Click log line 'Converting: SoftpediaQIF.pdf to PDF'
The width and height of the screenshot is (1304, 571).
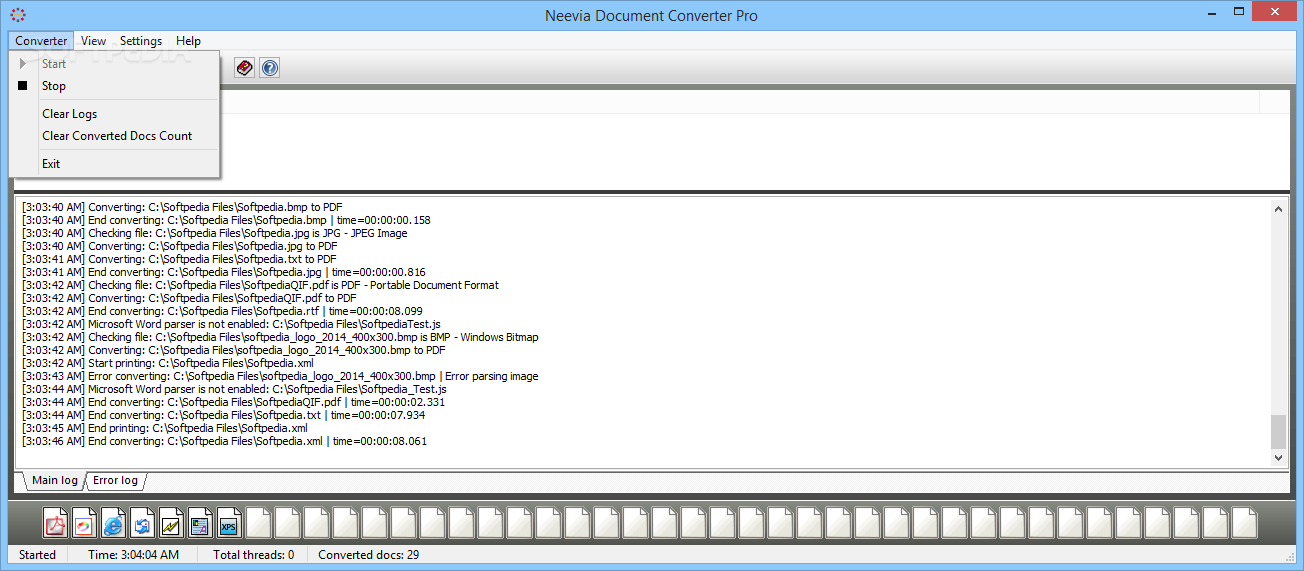click(189, 298)
